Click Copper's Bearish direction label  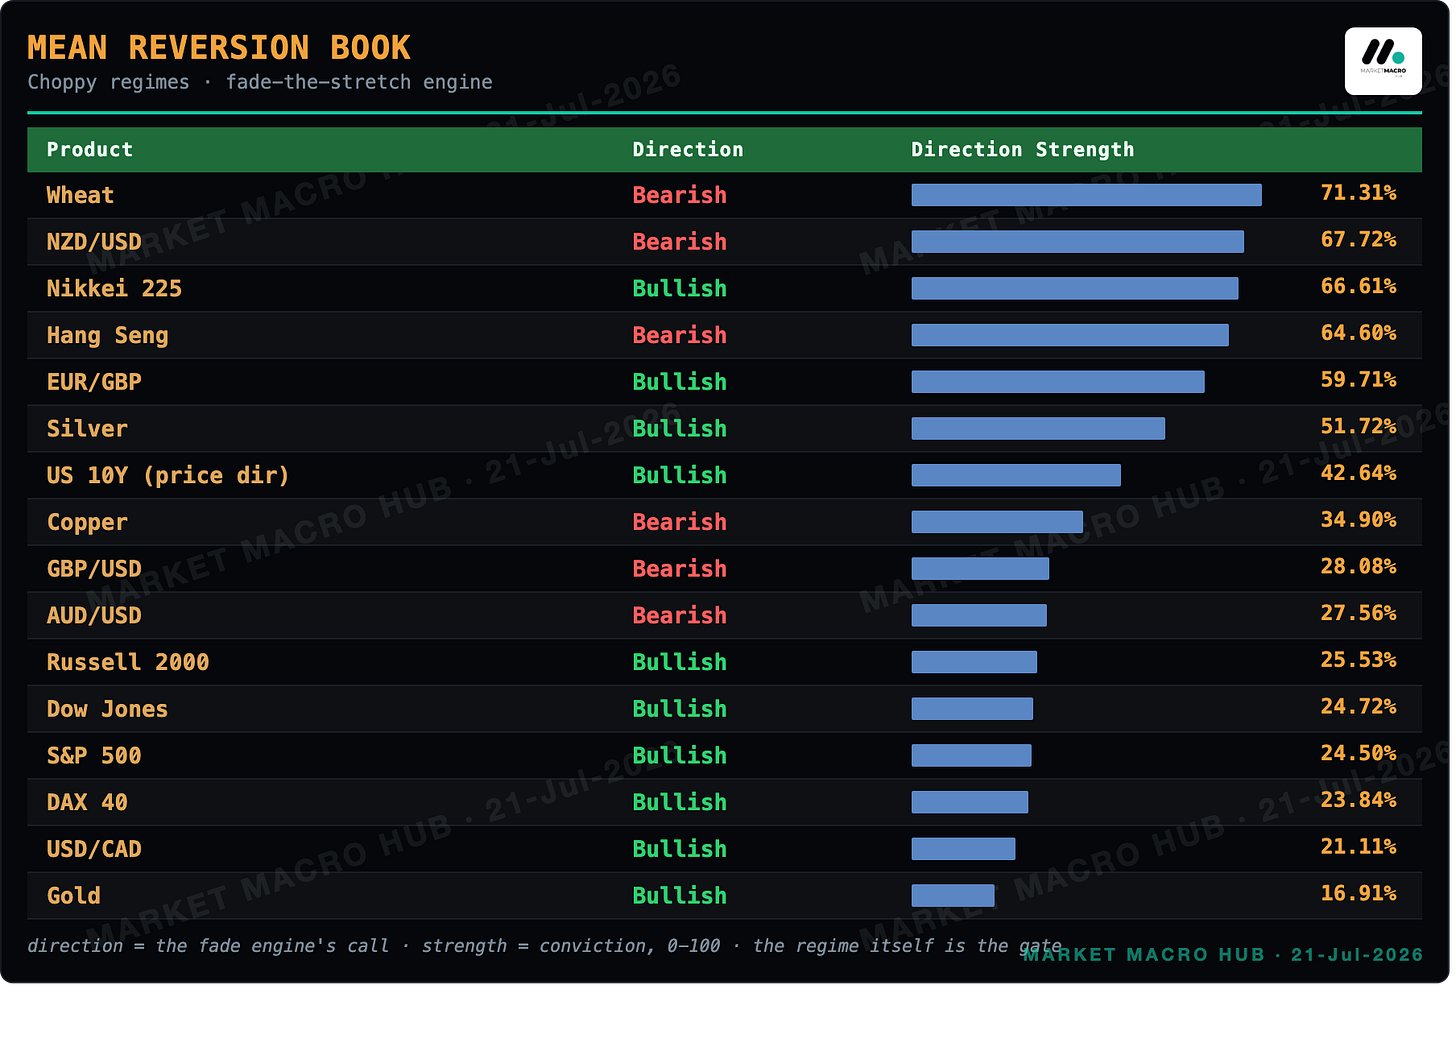(679, 523)
